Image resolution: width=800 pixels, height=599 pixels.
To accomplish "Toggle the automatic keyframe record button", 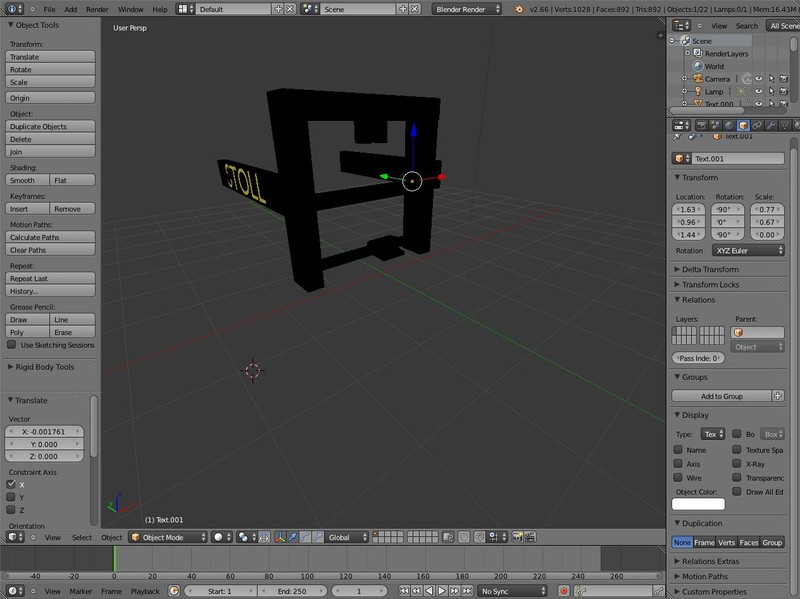I will click(564, 591).
